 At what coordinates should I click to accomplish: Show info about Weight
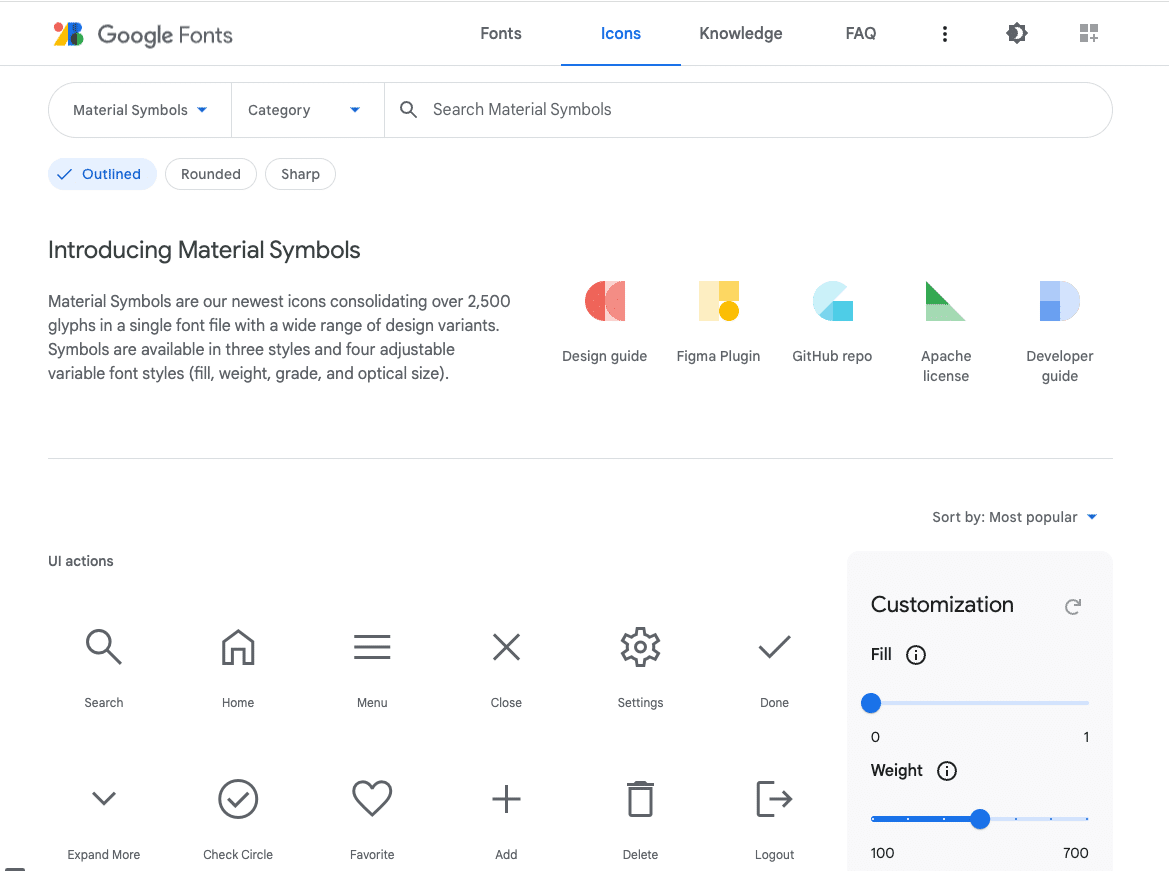tap(947, 771)
